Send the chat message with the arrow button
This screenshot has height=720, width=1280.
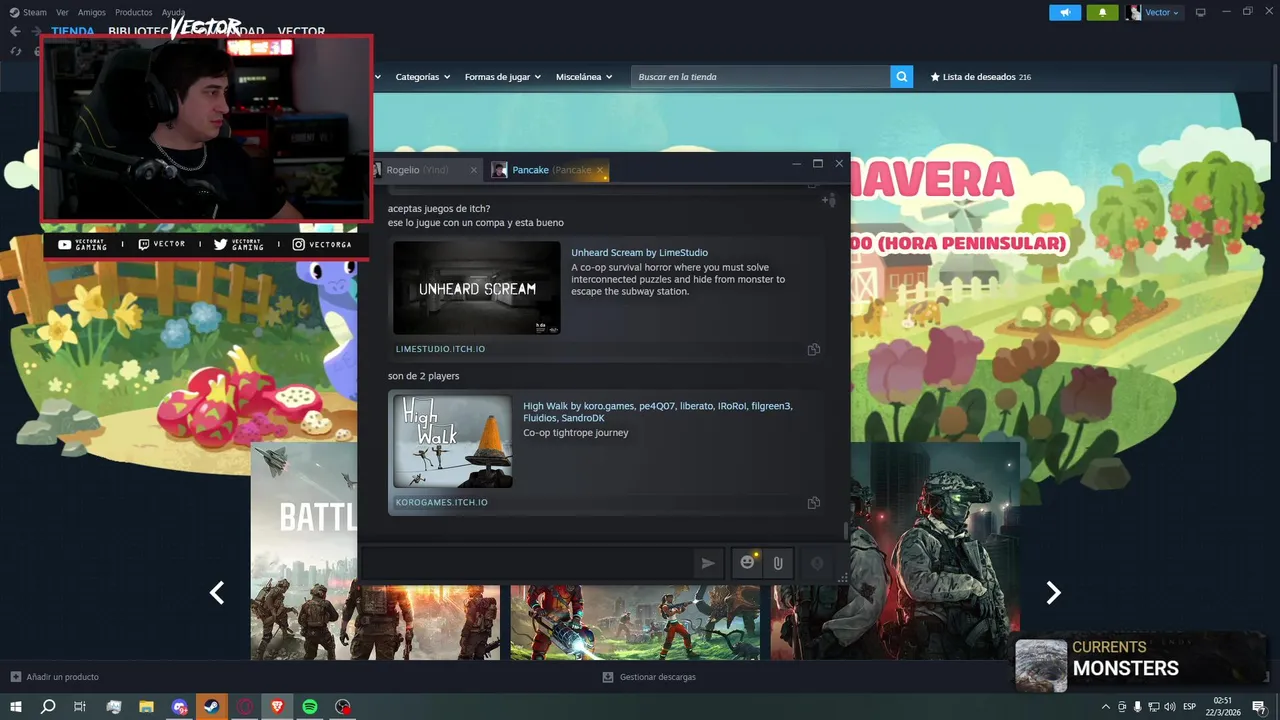tap(708, 563)
